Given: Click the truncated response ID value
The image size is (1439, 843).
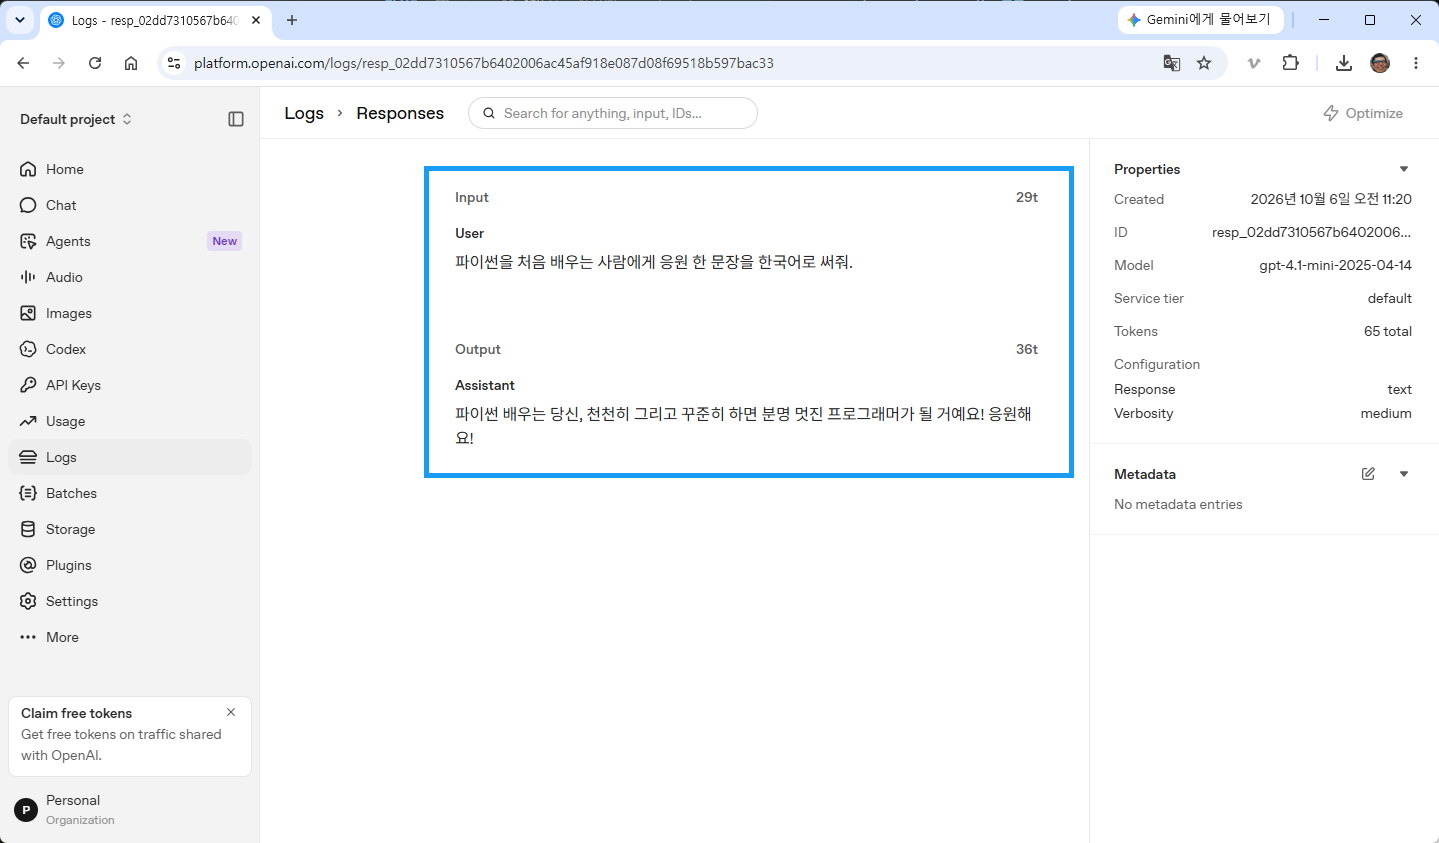Looking at the screenshot, I should (x=1312, y=232).
